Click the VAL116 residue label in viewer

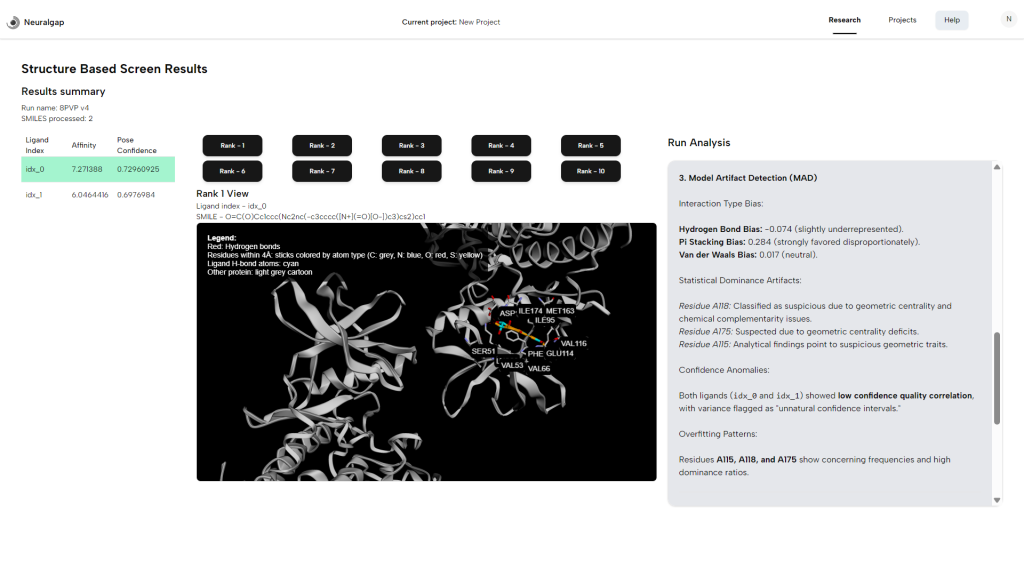click(x=573, y=343)
